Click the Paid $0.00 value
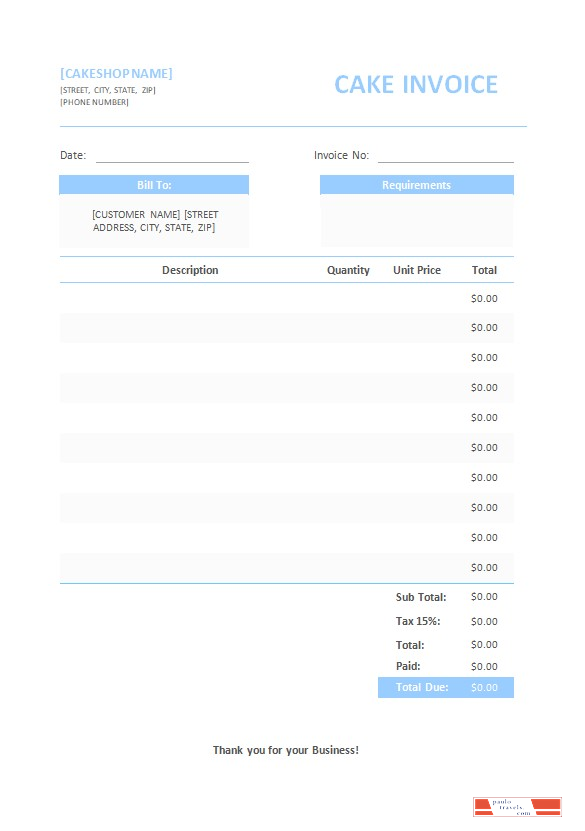585x831 pixels. pos(484,667)
